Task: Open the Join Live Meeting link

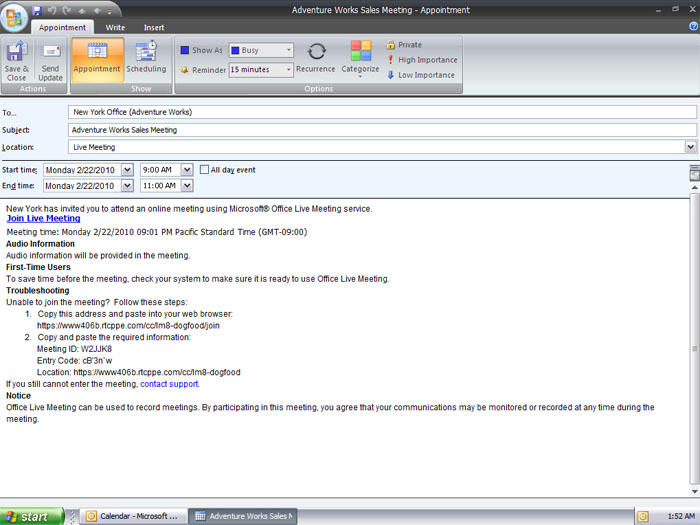Action: click(x=43, y=218)
